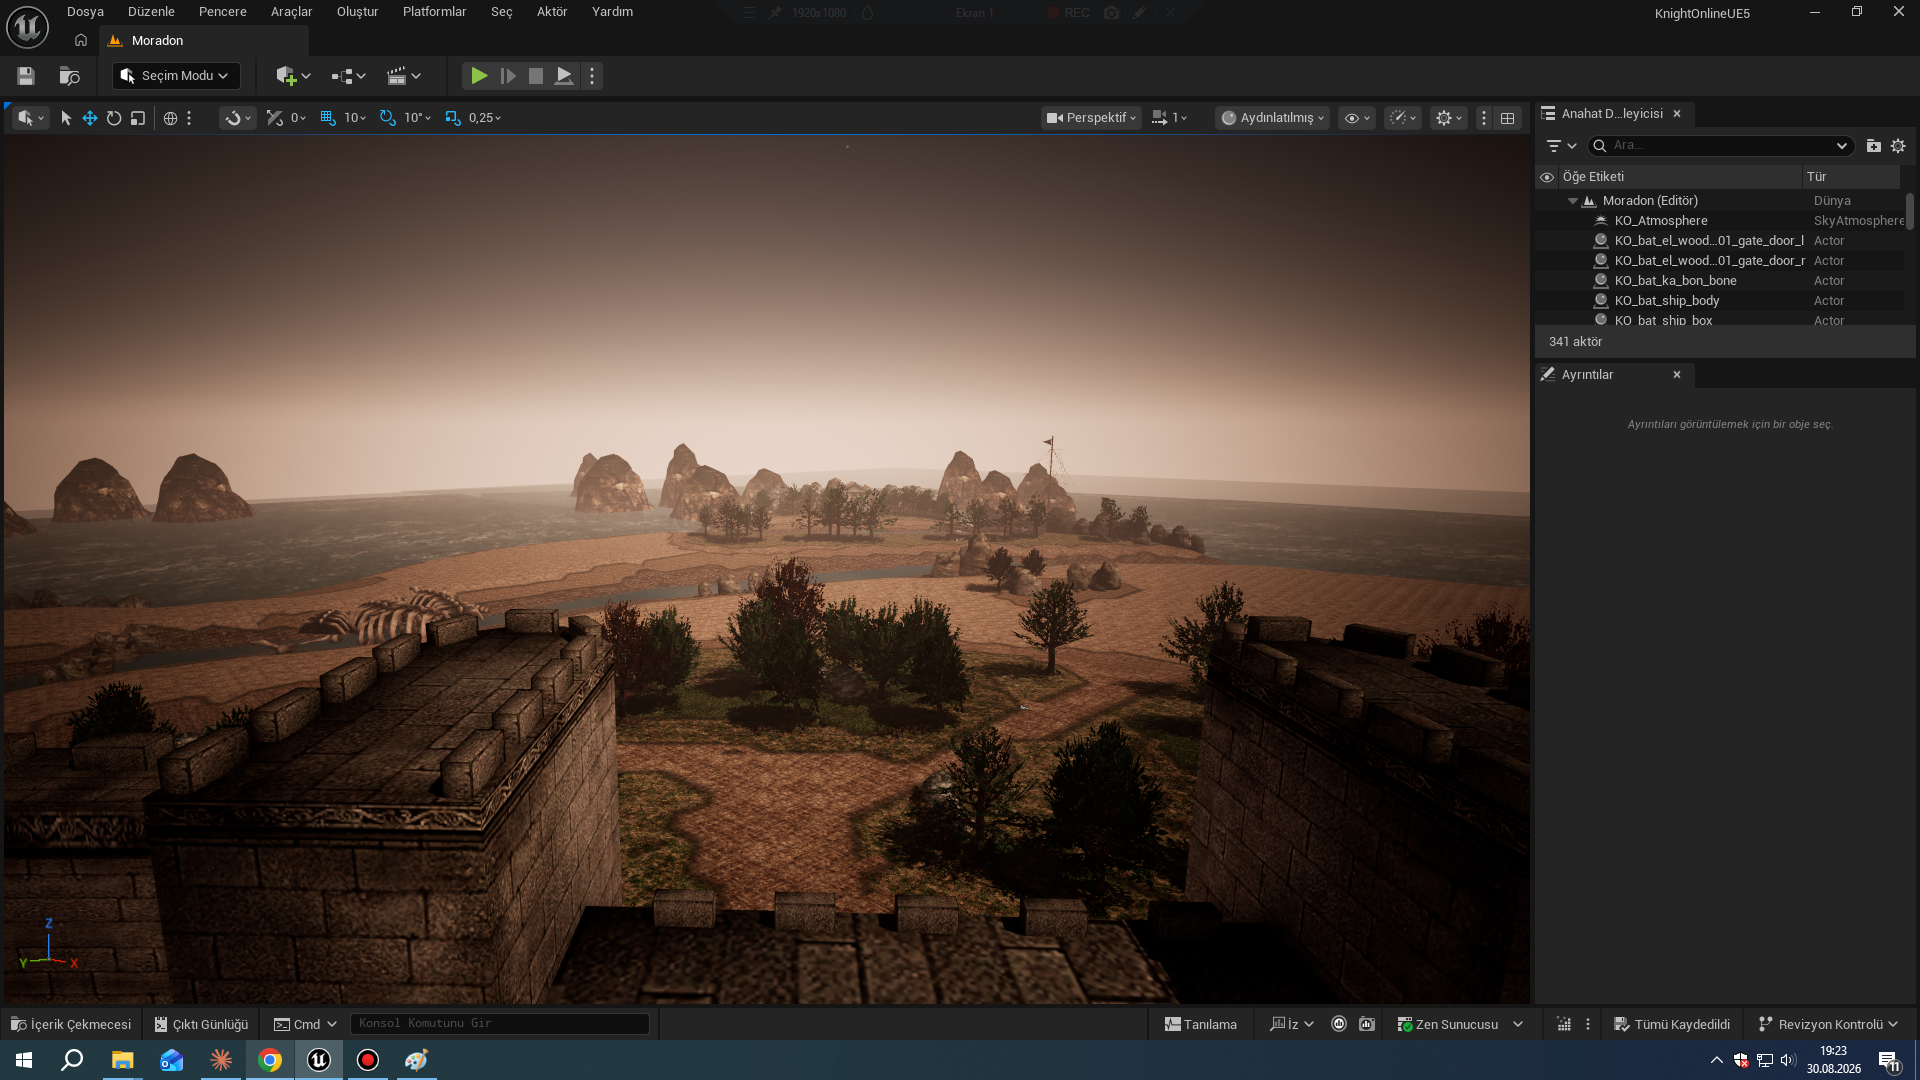
Task: Open the scale snap 0,25 dropdown
Action: (485, 118)
